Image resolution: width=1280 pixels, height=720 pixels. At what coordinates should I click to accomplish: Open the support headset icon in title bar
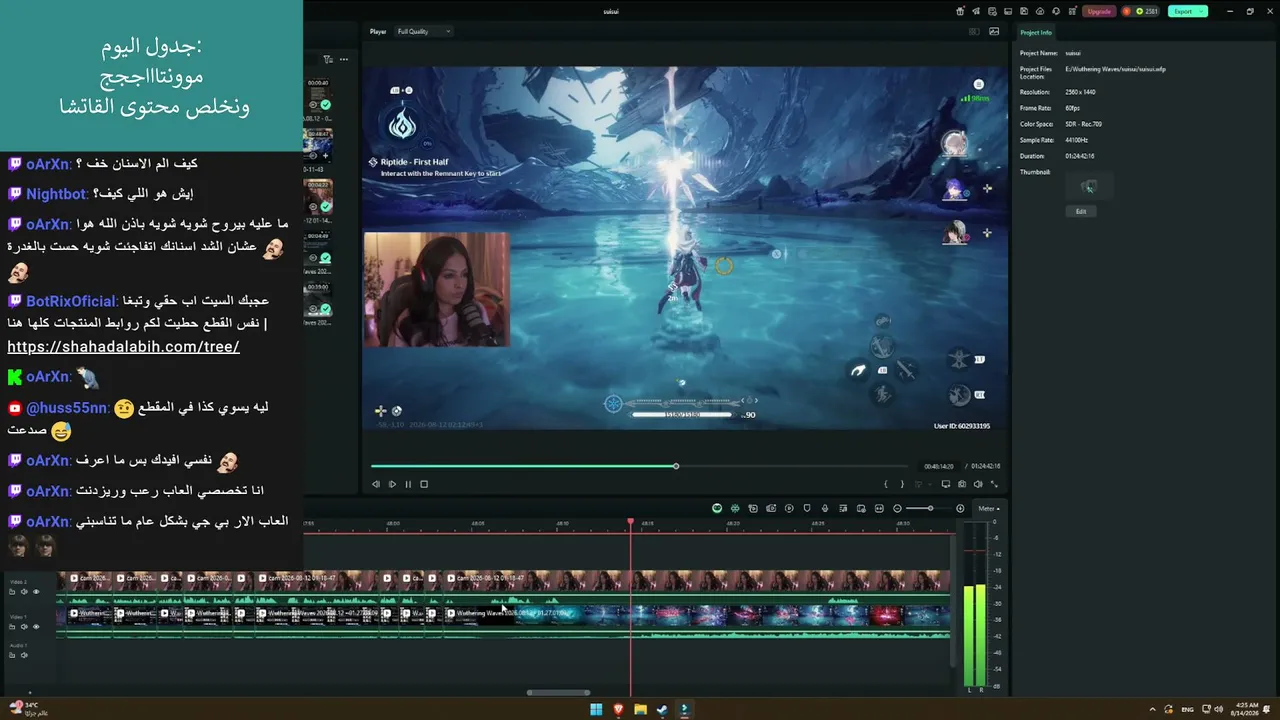1056,11
